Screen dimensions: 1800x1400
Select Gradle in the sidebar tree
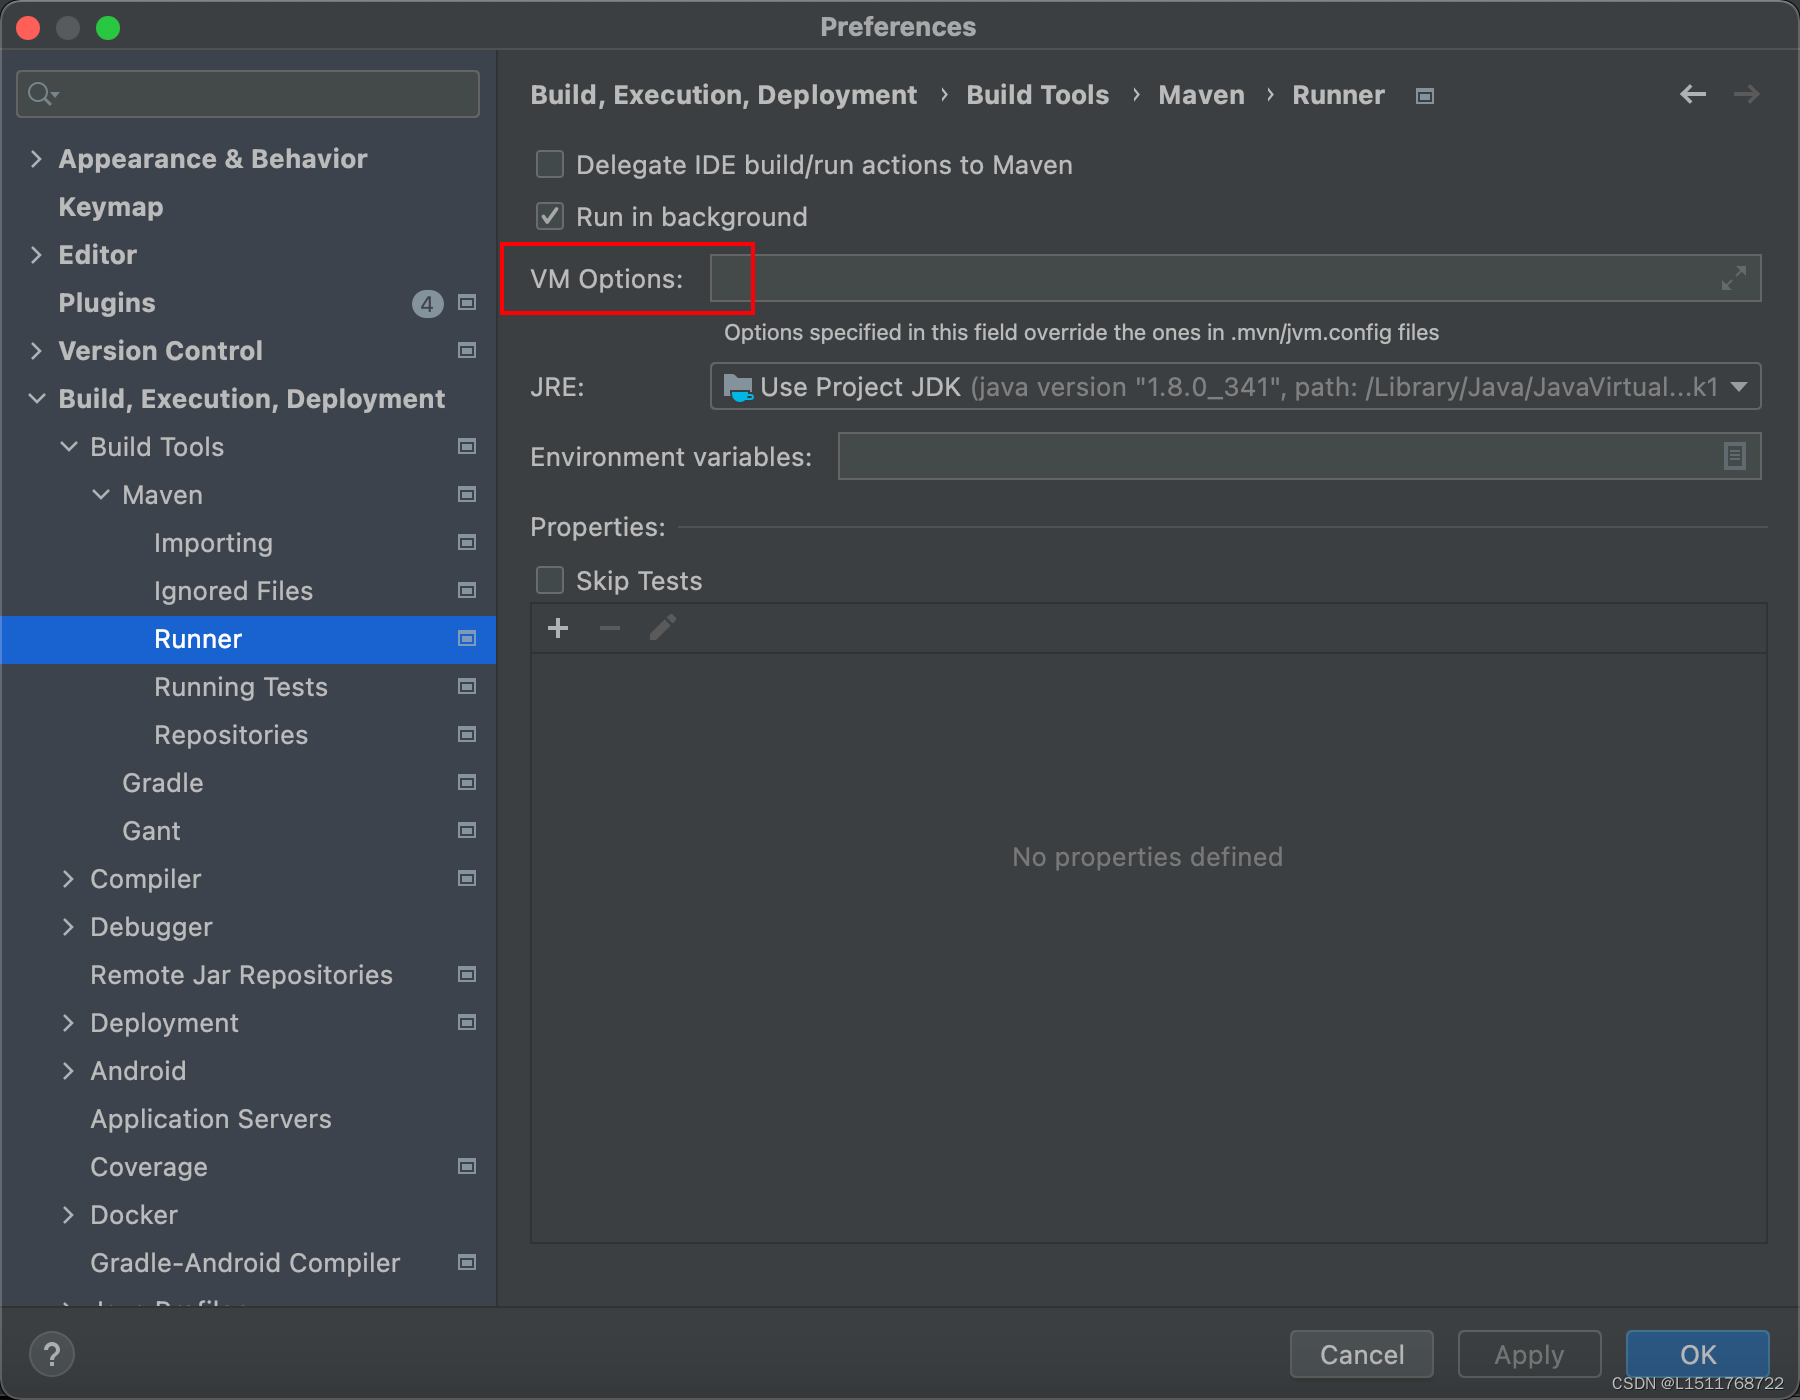click(x=162, y=783)
